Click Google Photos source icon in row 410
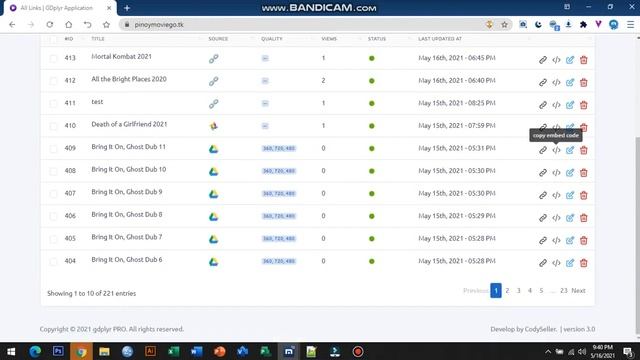 213,126
